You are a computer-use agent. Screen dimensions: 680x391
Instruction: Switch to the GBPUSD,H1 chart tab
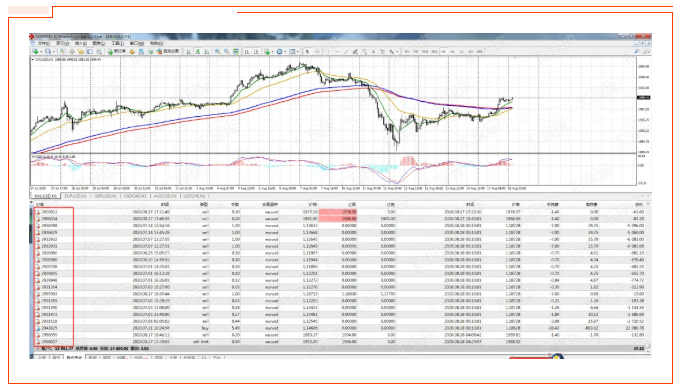(105, 196)
